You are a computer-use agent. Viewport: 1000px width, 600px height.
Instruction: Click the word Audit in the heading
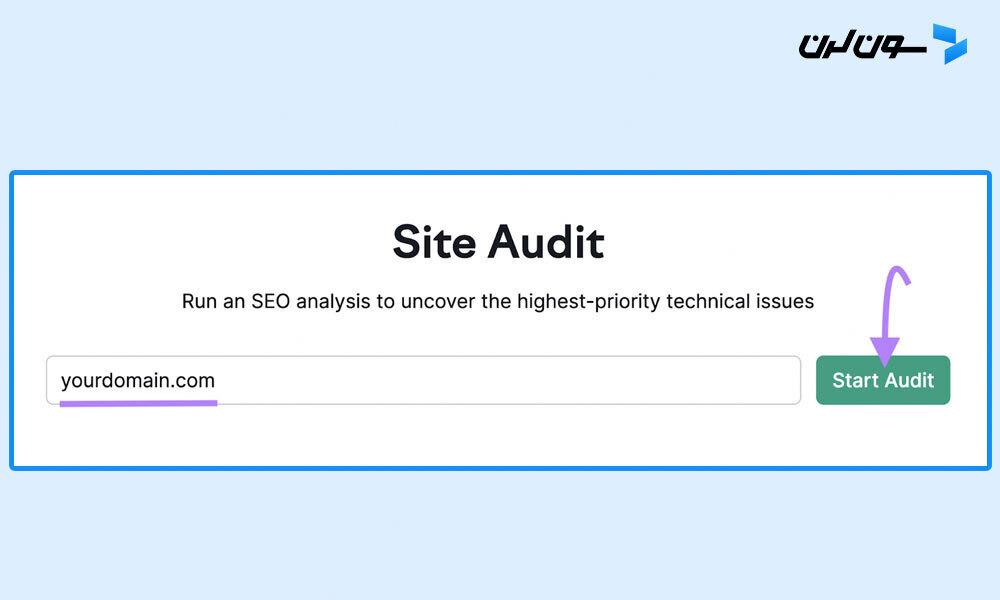coord(547,242)
